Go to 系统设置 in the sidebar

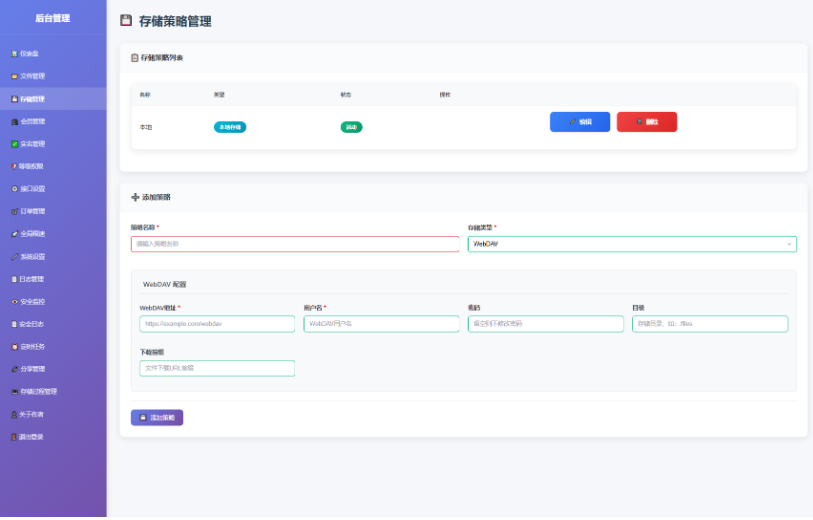click(x=33, y=256)
